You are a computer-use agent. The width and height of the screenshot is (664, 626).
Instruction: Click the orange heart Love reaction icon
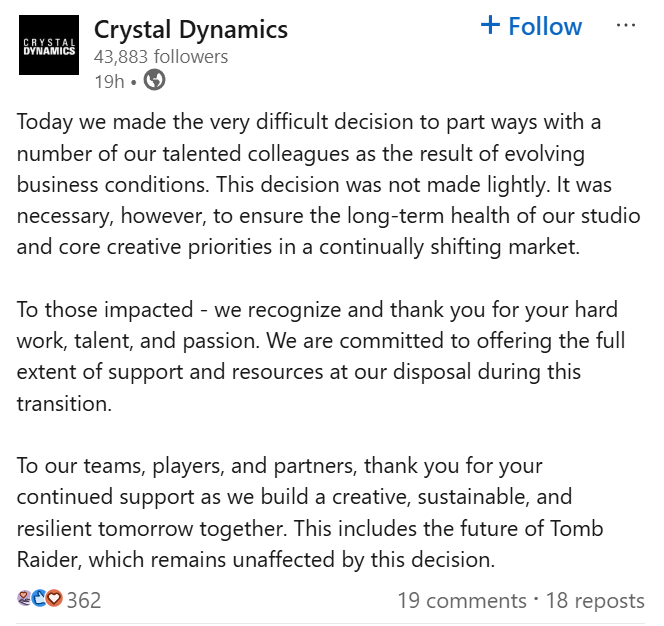point(53,599)
